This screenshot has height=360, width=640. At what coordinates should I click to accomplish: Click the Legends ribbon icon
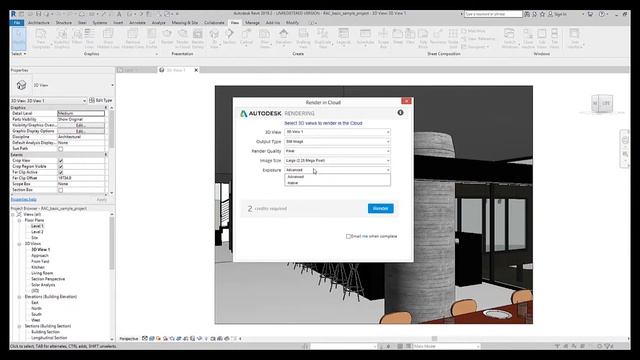tap(343, 37)
